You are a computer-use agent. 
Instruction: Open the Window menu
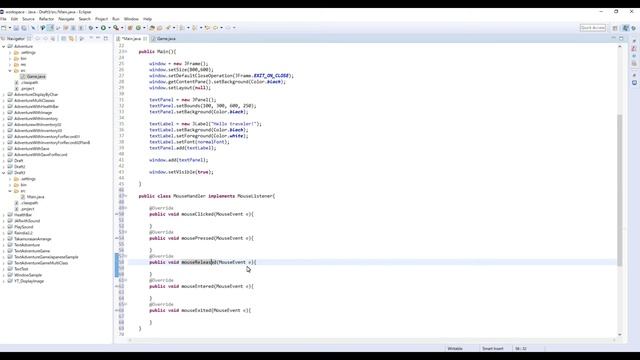pos(131,19)
